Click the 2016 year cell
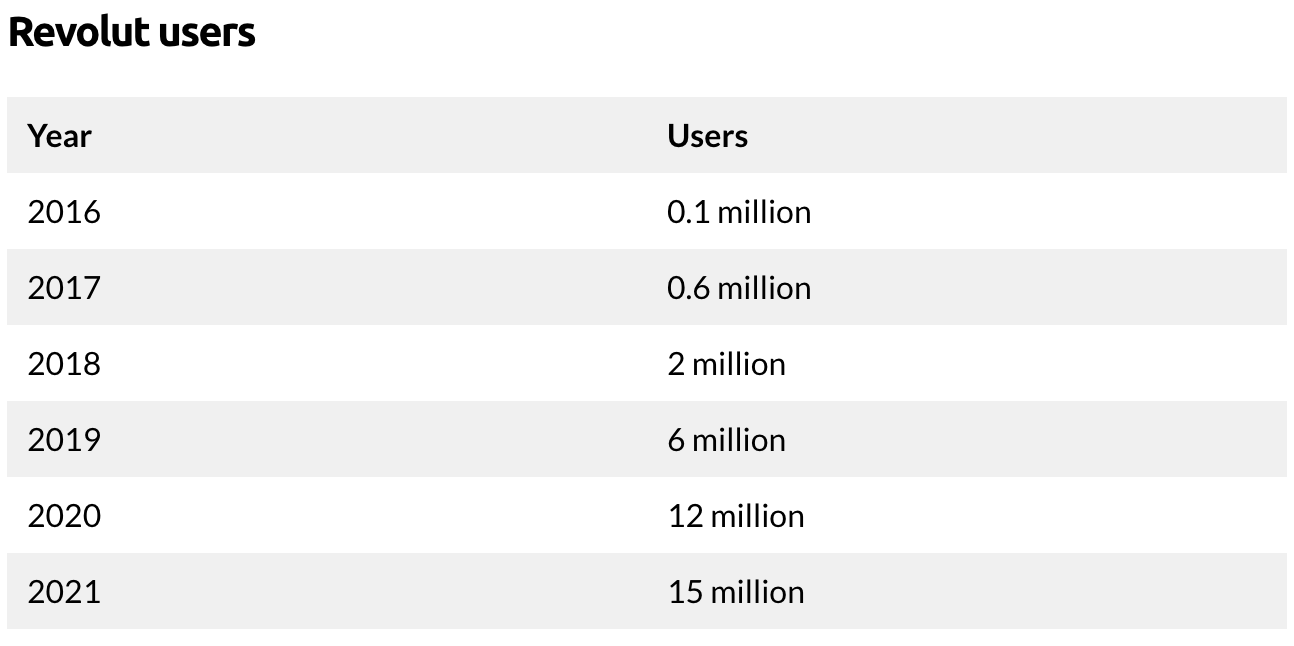The height and width of the screenshot is (646, 1294). point(64,212)
